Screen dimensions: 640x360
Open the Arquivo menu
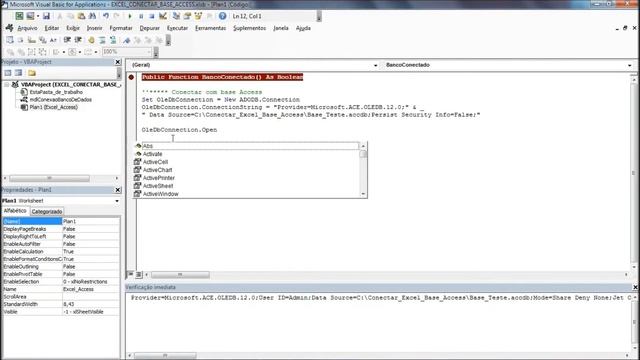tap(27, 28)
